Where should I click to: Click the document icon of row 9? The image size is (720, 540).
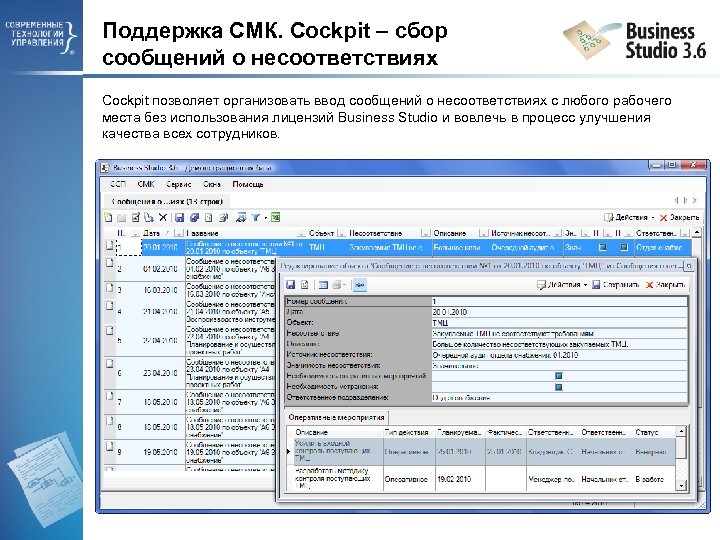(x=110, y=446)
